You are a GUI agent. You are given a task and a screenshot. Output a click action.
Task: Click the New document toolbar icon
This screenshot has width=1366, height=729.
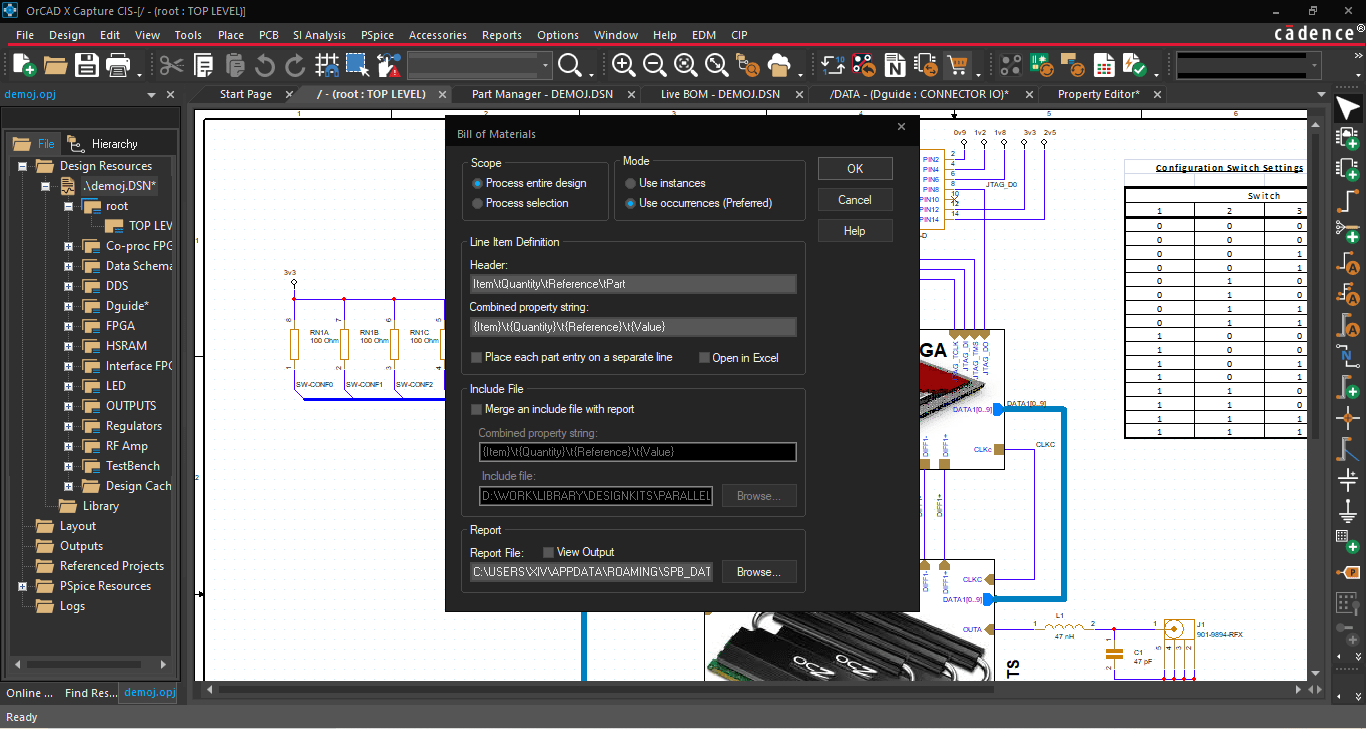24,66
